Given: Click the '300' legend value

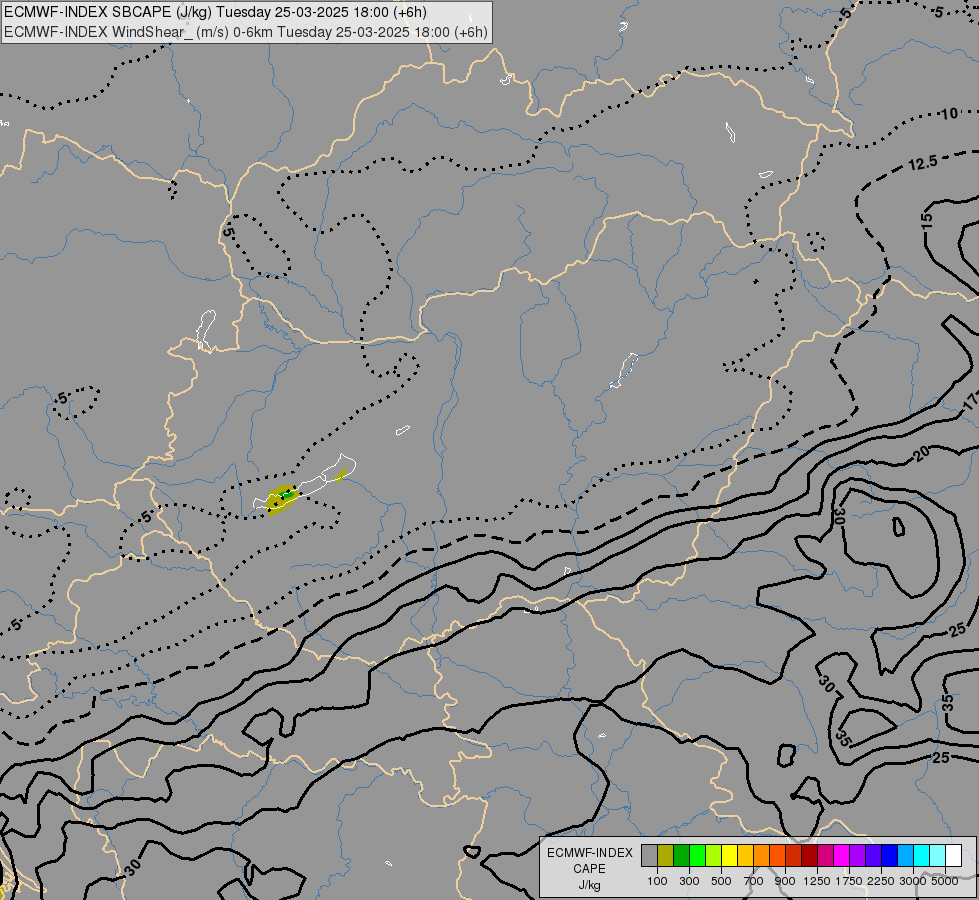Looking at the screenshot, I should click(x=689, y=881).
